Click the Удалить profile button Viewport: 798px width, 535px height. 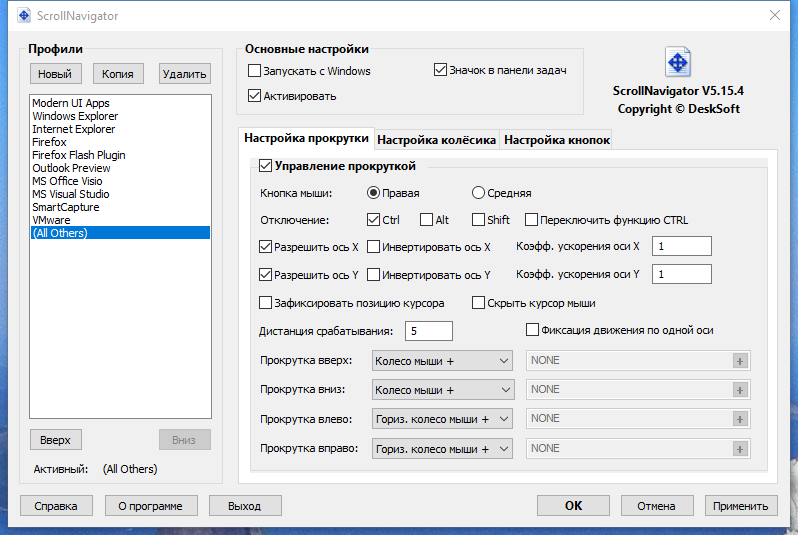[x=184, y=74]
